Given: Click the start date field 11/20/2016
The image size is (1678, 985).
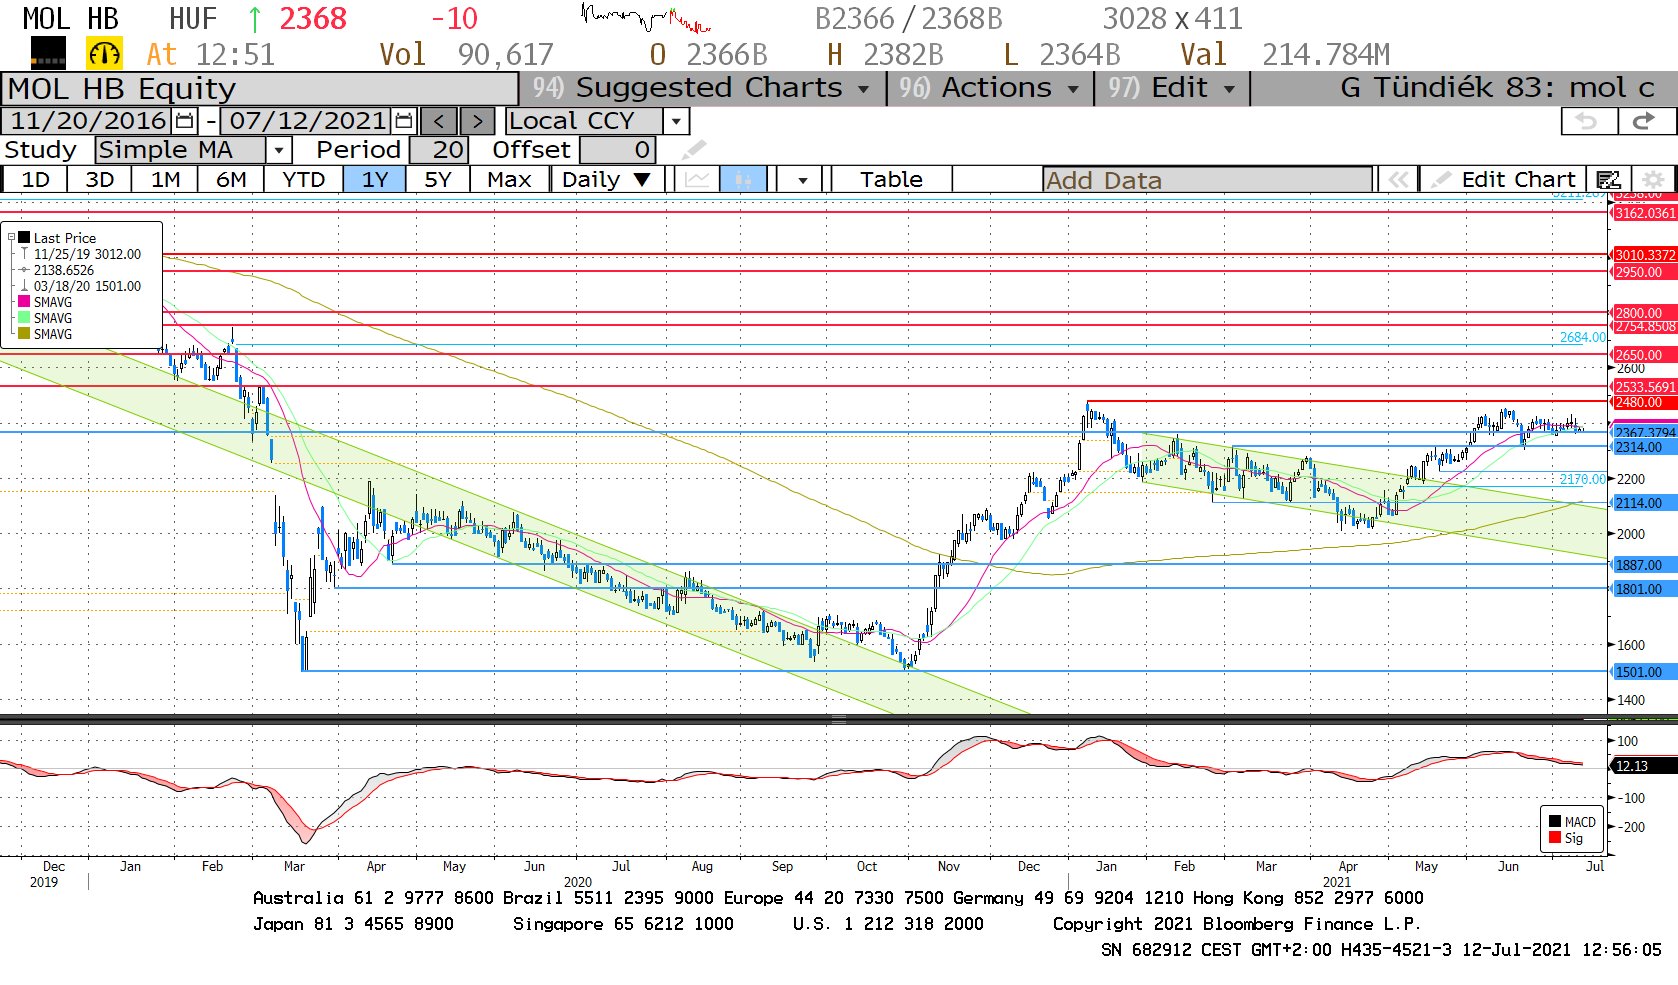Looking at the screenshot, I should click(x=88, y=121).
